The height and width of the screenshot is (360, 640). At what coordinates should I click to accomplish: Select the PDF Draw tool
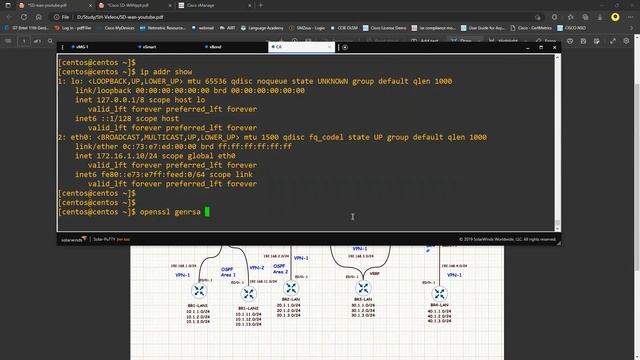462,41
